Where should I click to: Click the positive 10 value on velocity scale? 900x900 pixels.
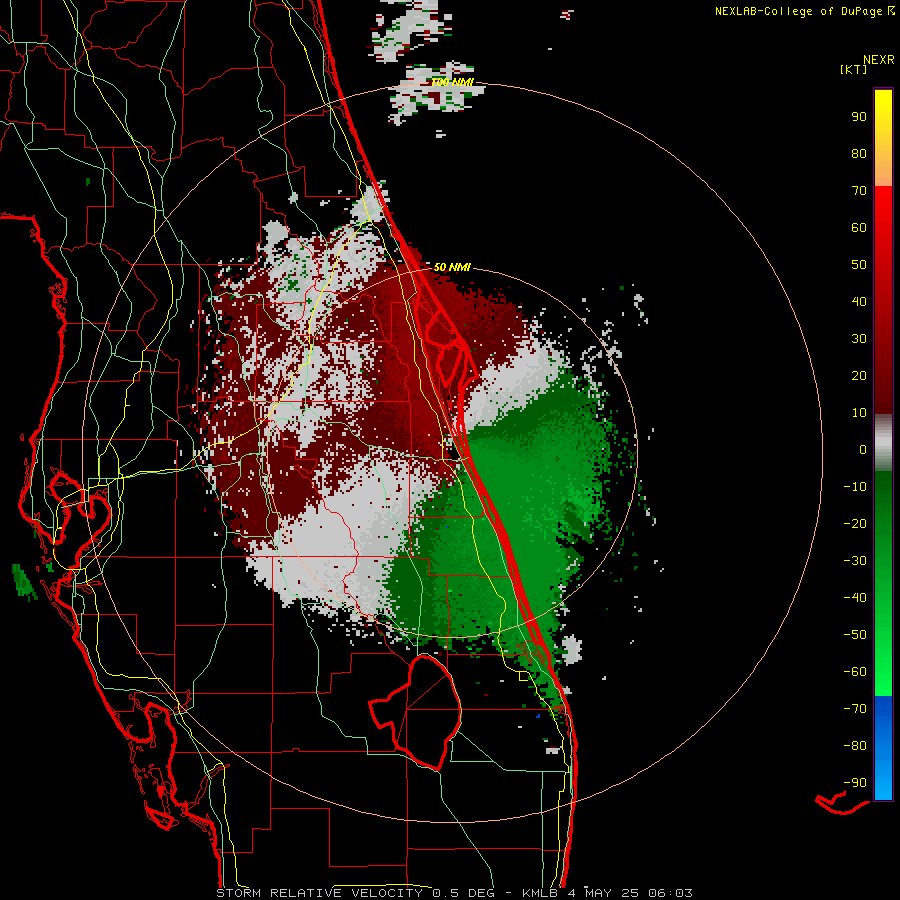tap(859, 413)
